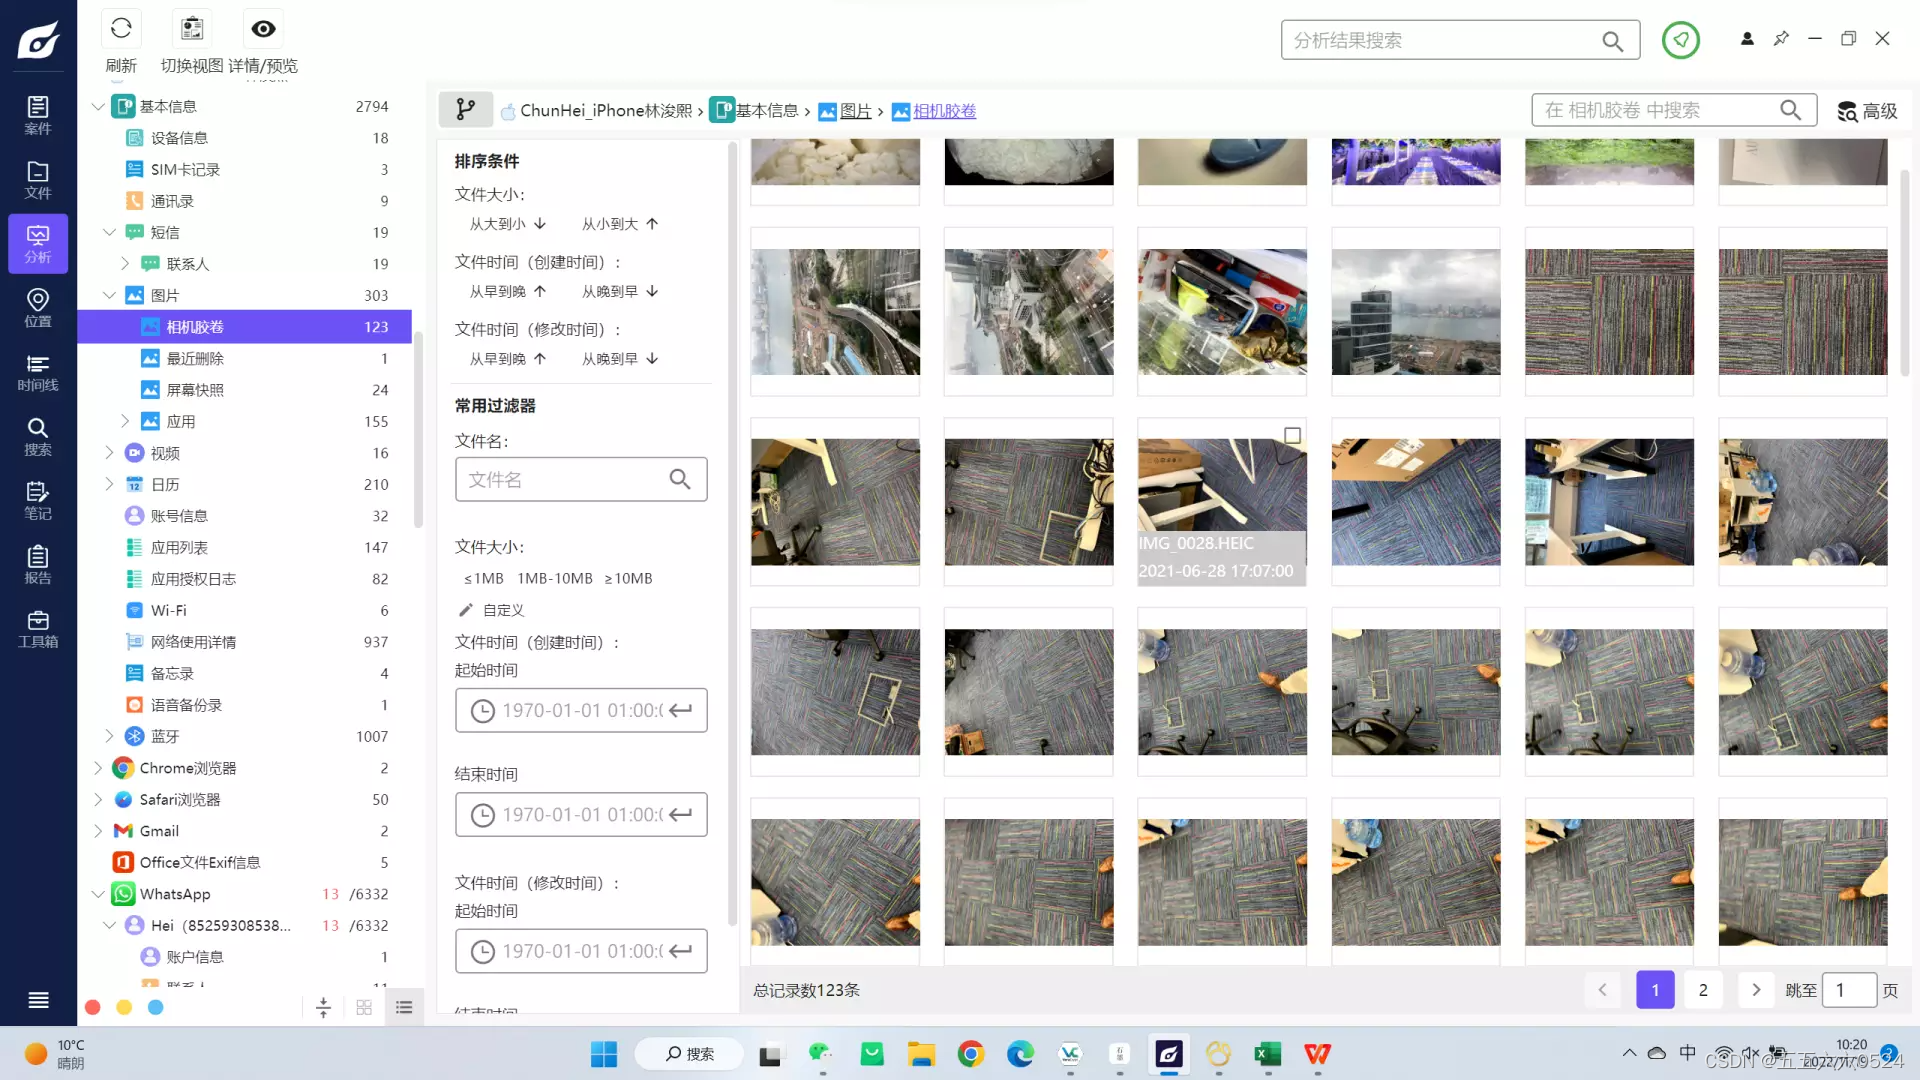1920x1080 pixels.
Task: Expand the Chrome浏览器 tree node
Action: [x=97, y=768]
